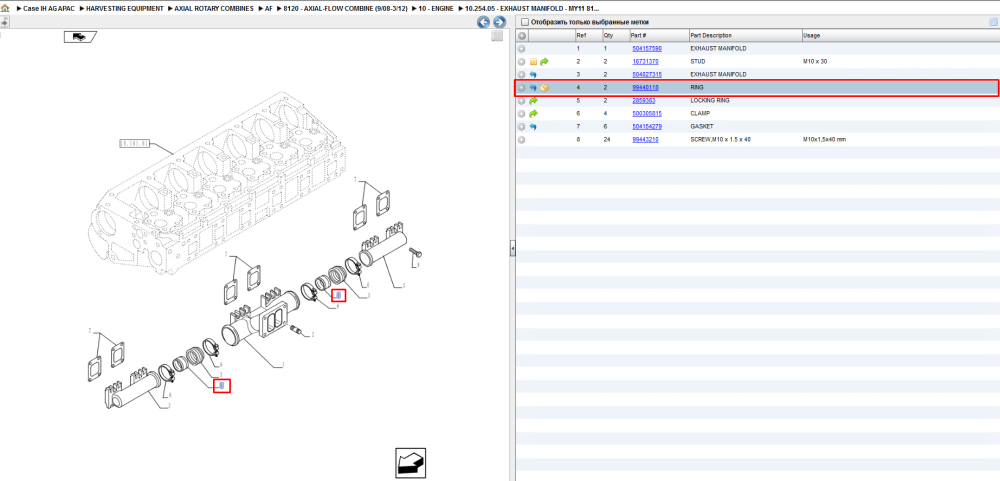1000x481 pixels.
Task: Open the 8120 - AXIAL-FLOW COMBINE breadcrumb
Action: [x=345, y=9]
